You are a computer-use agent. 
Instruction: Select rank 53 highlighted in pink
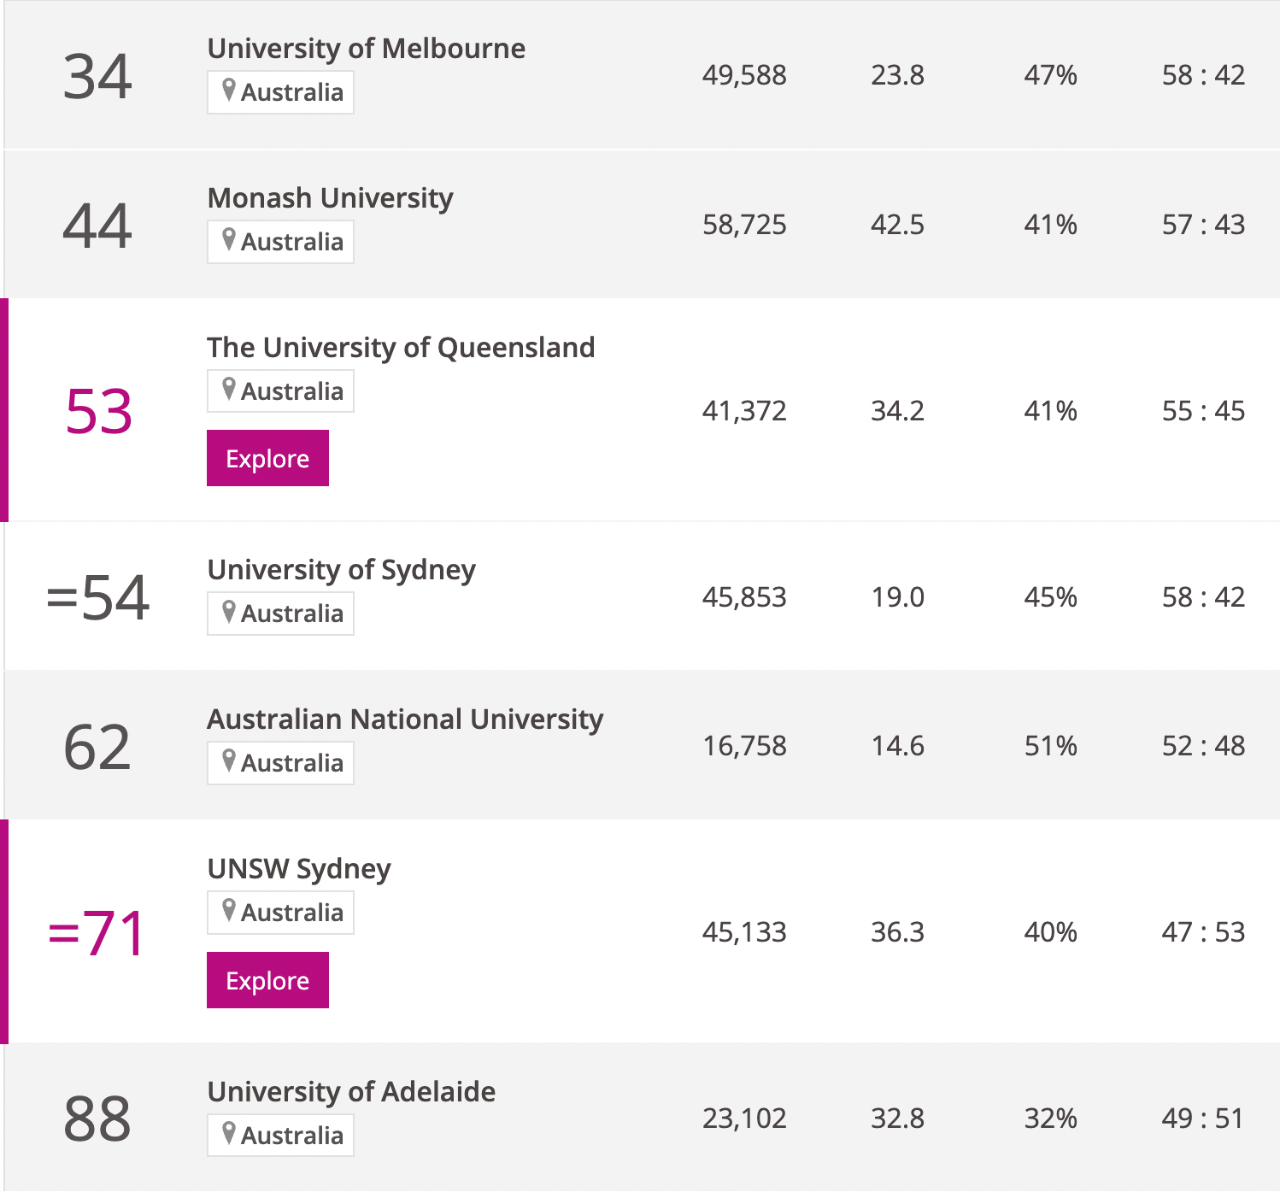click(98, 411)
